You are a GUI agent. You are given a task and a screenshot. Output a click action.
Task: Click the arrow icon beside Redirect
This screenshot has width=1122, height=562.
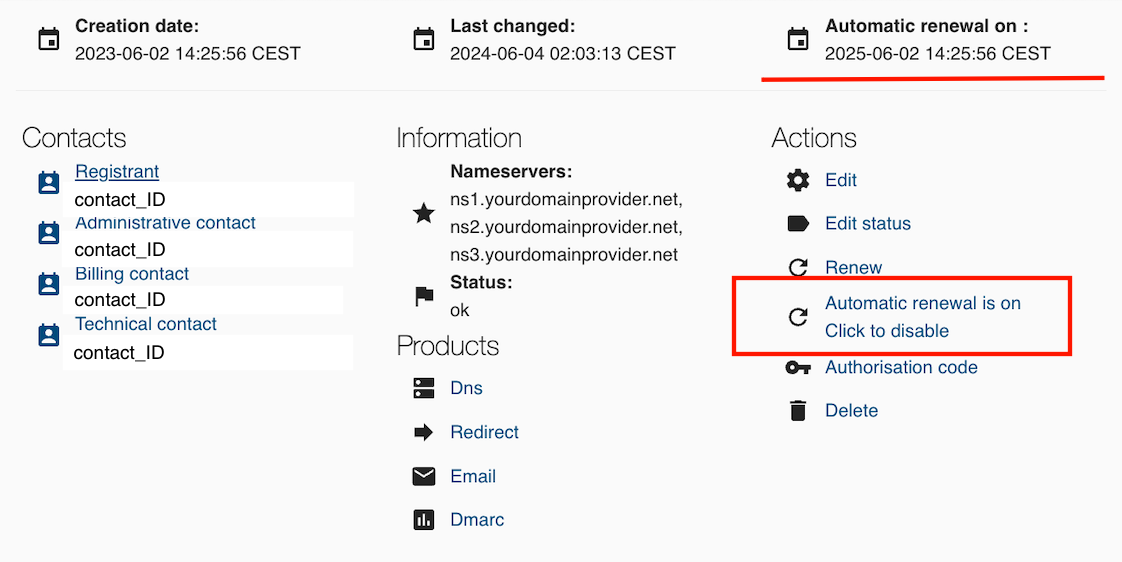(424, 432)
